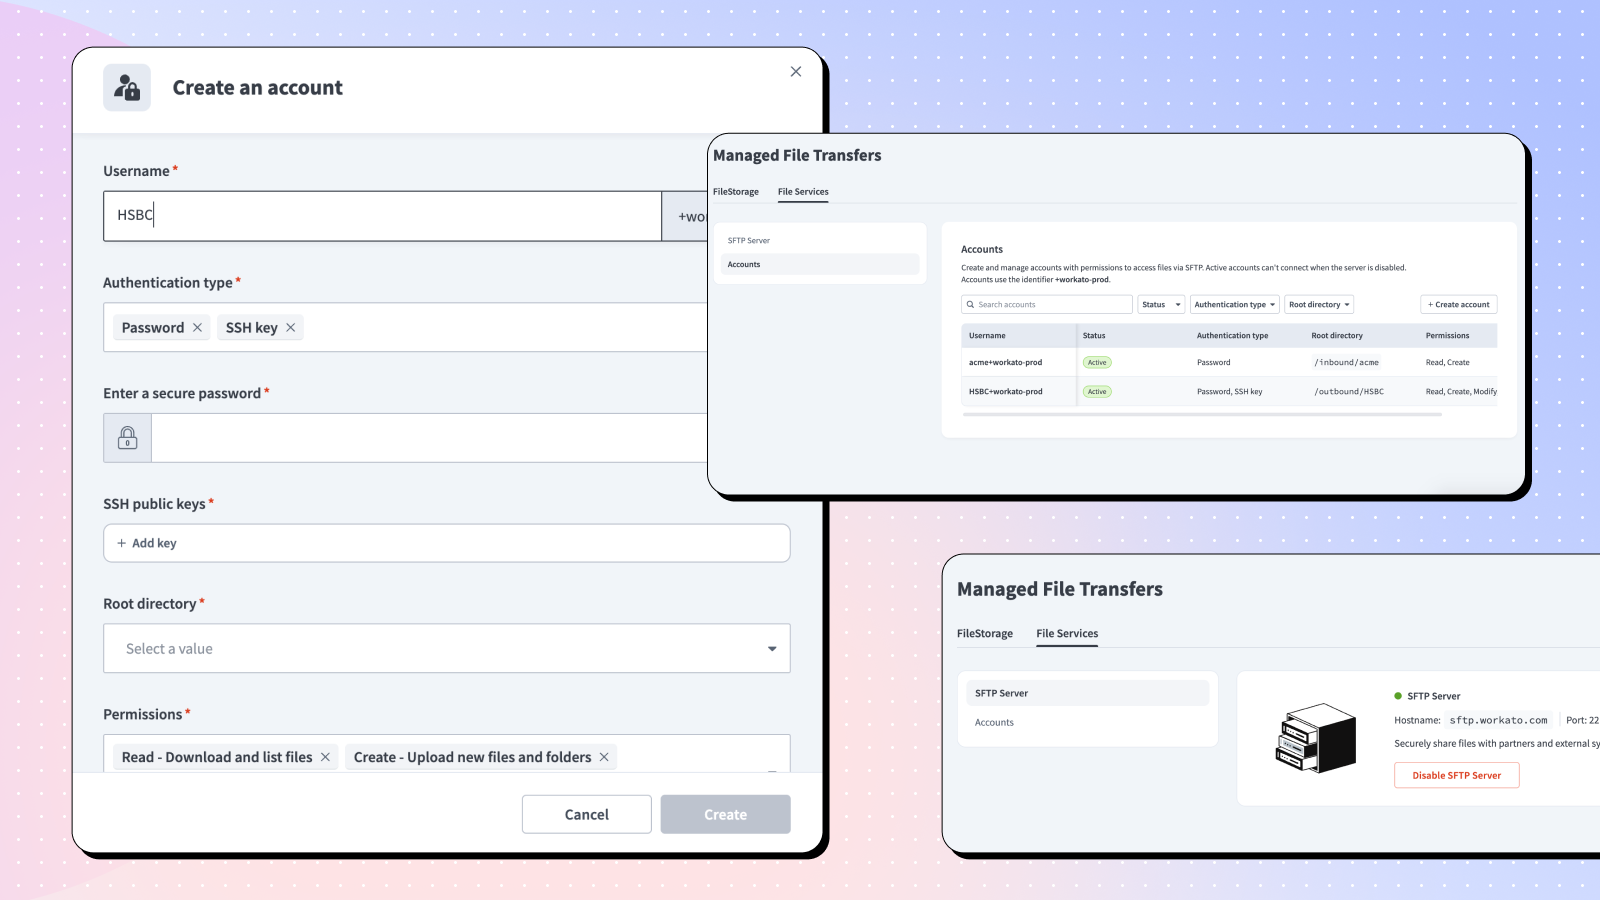Open the Root directory filter dropdown

tap(1318, 305)
